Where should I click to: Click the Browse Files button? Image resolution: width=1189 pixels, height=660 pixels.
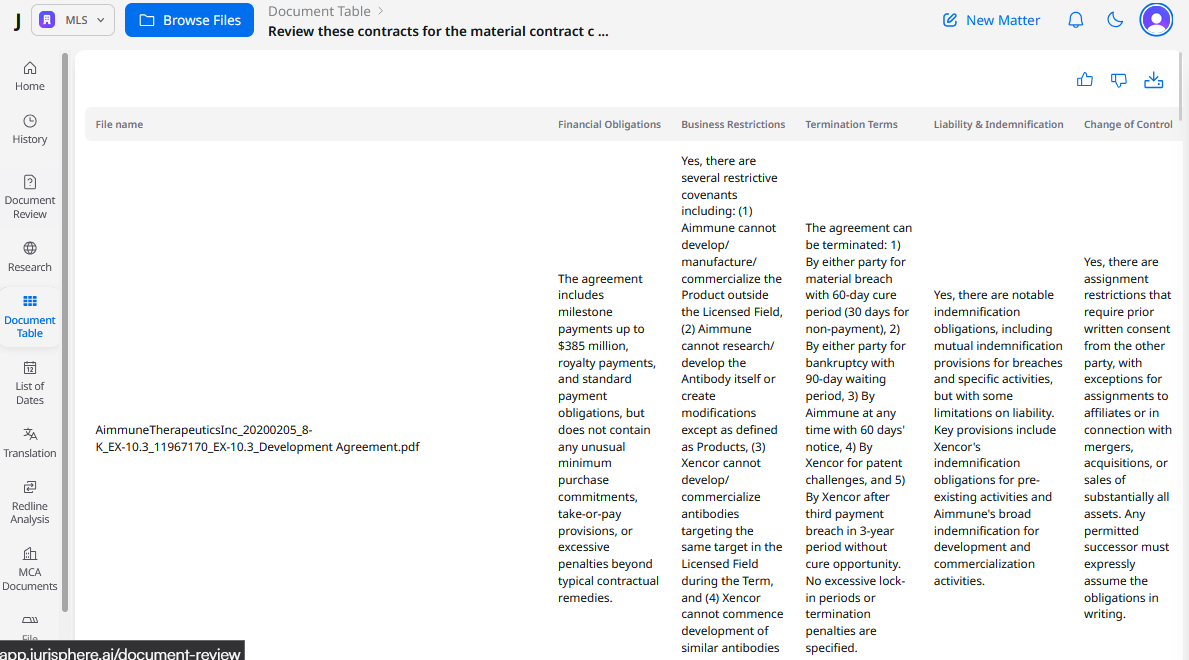(x=189, y=20)
